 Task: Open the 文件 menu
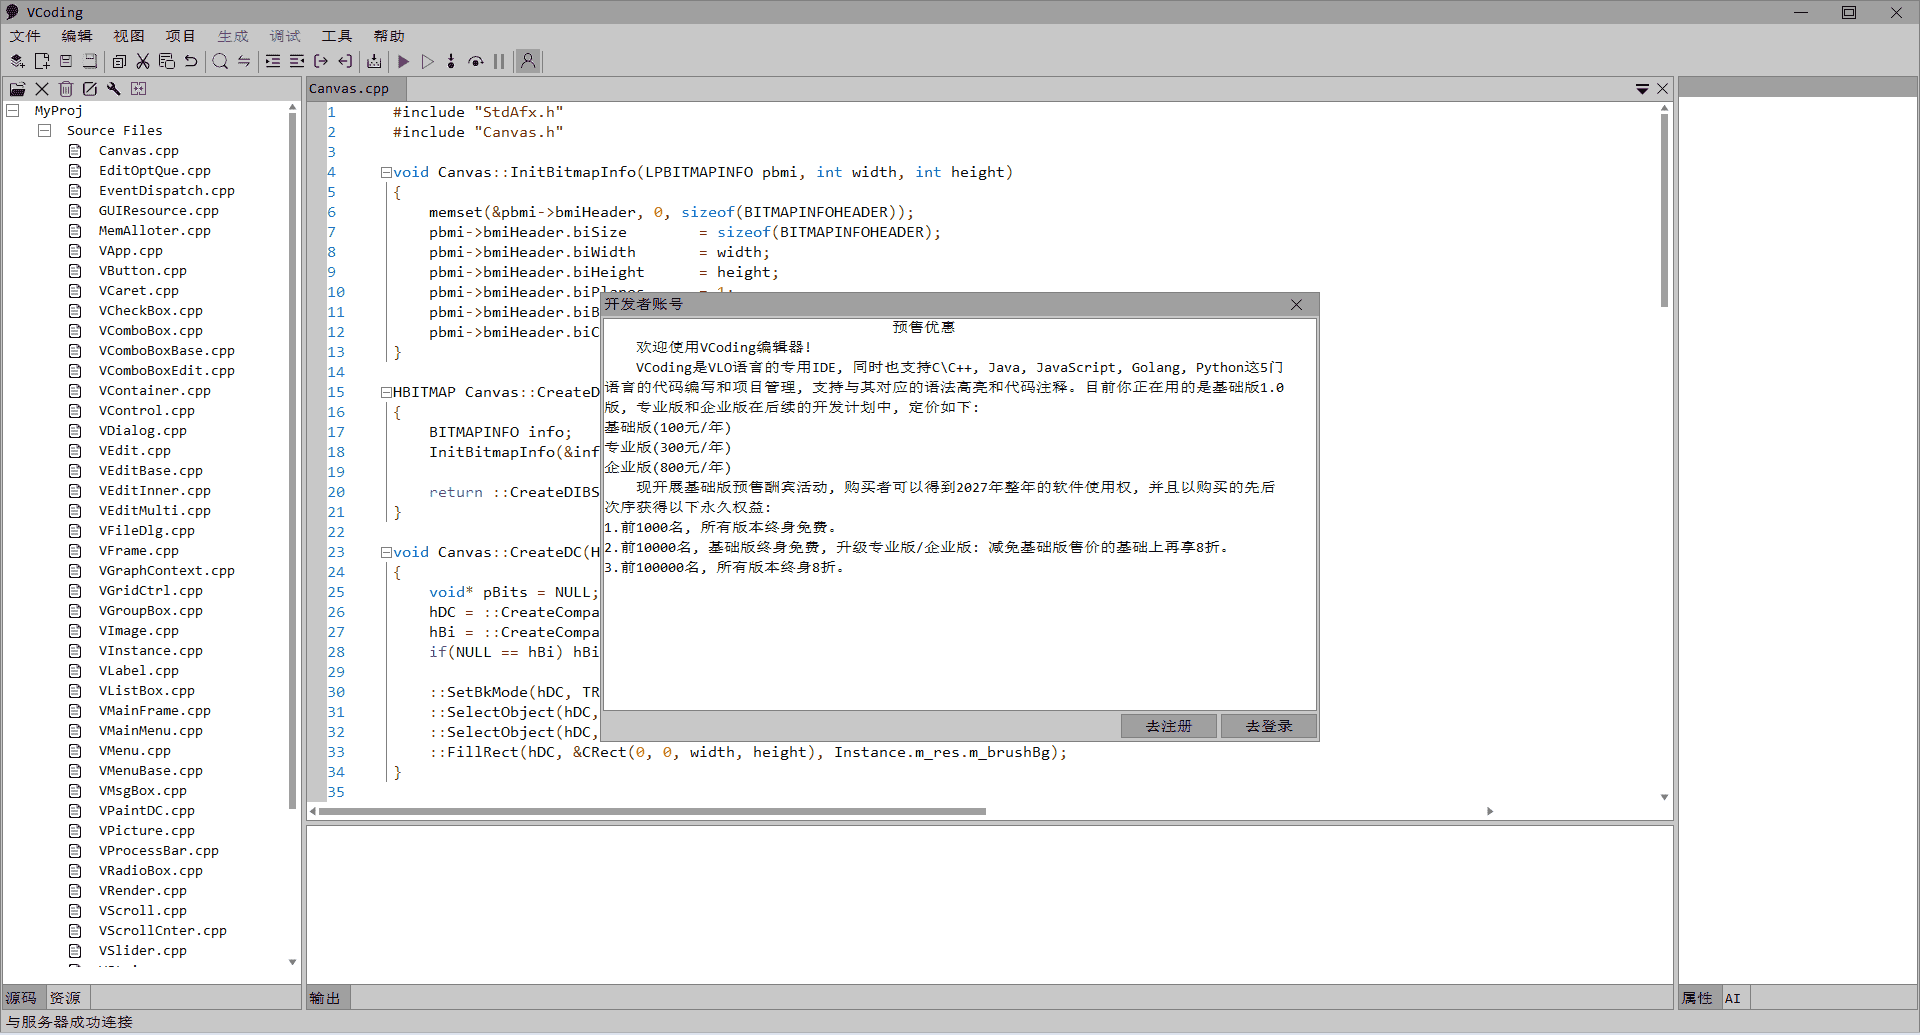(x=25, y=36)
